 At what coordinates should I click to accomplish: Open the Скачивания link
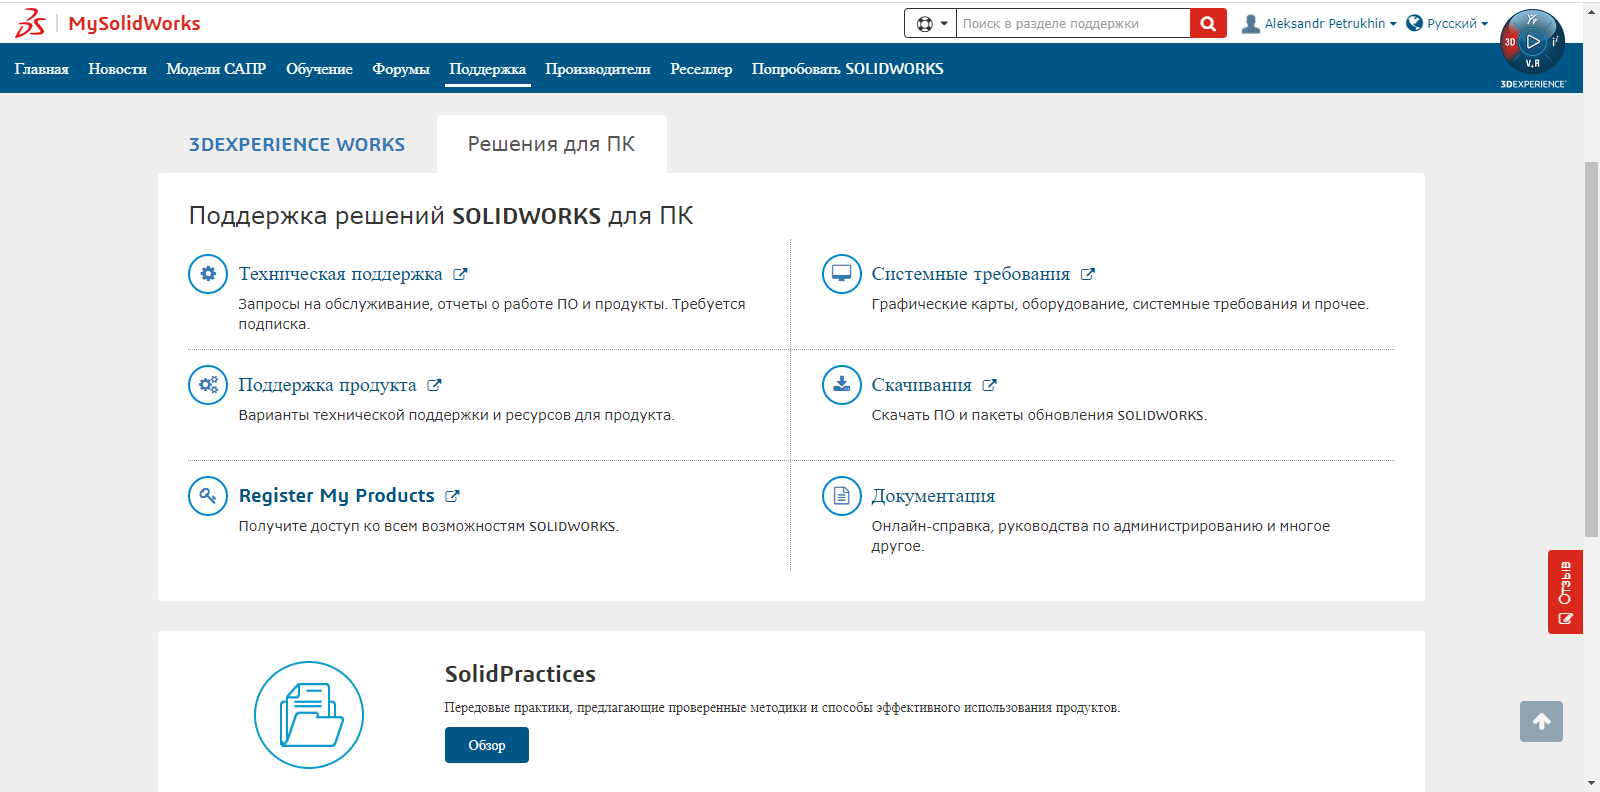coord(921,385)
